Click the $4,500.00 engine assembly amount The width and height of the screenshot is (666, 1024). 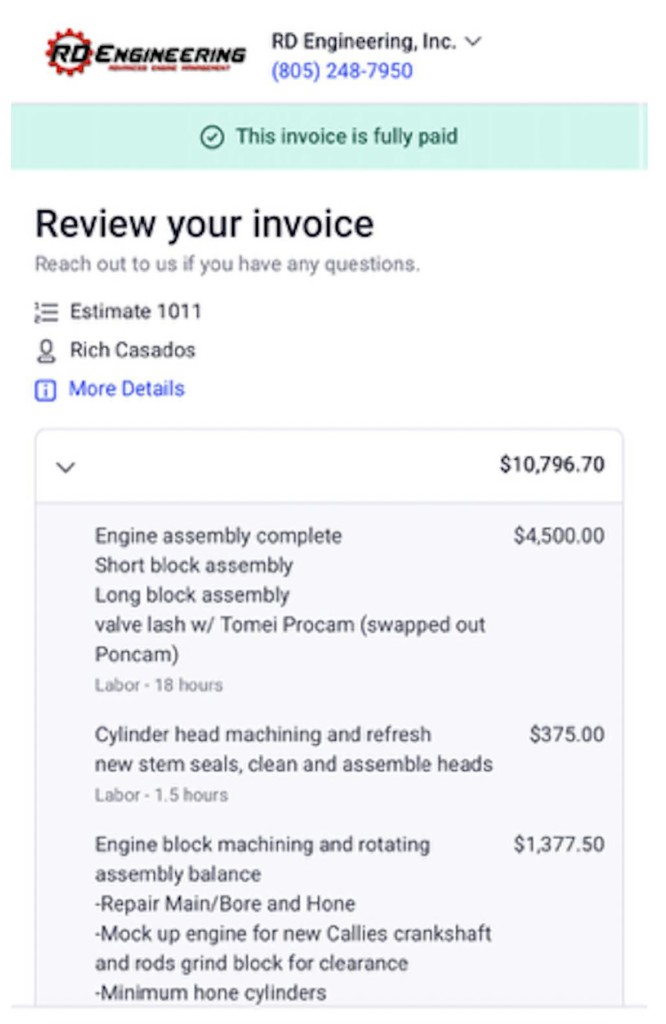click(559, 536)
